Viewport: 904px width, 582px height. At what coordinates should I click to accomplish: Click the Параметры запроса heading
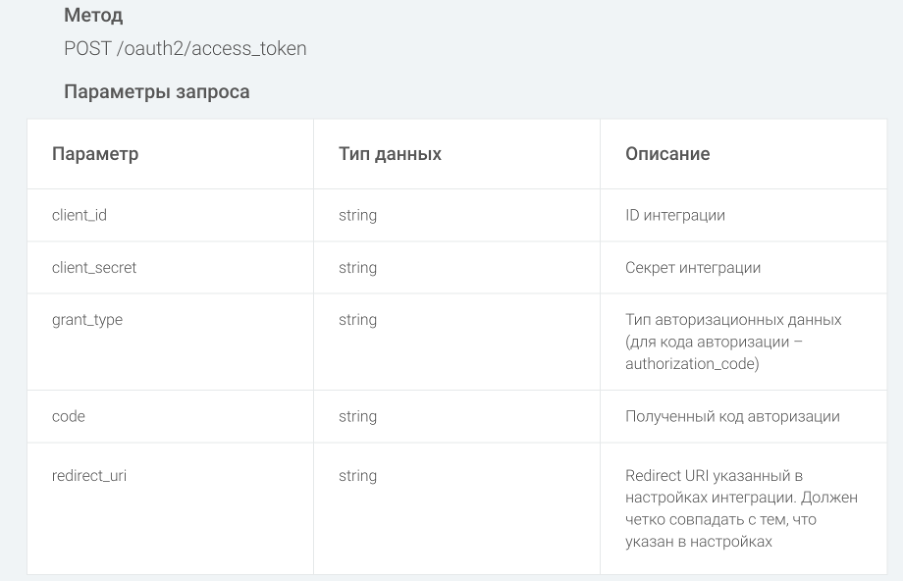click(157, 92)
